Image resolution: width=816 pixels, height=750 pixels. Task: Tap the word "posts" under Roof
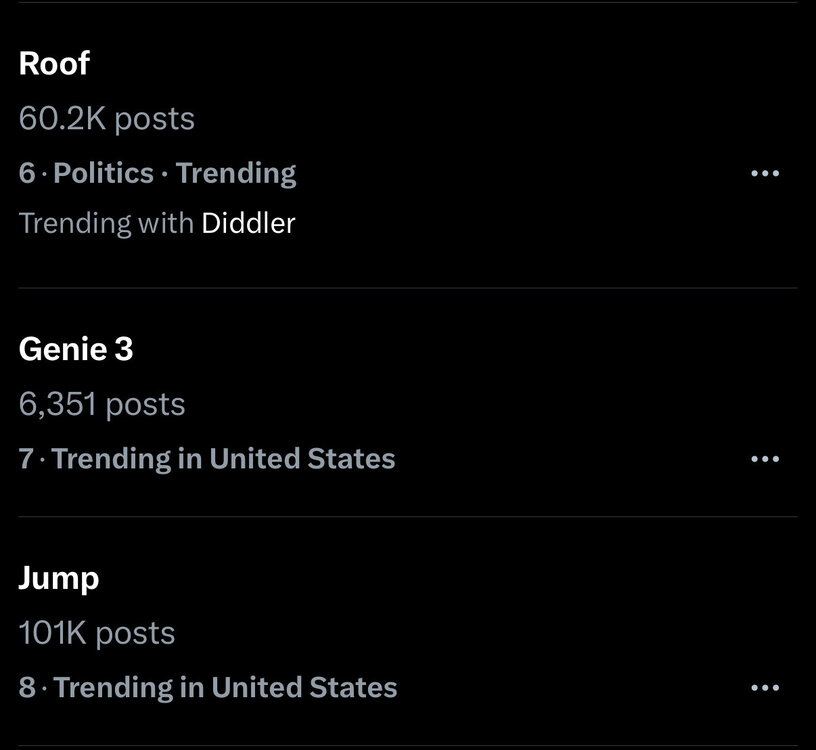click(154, 119)
